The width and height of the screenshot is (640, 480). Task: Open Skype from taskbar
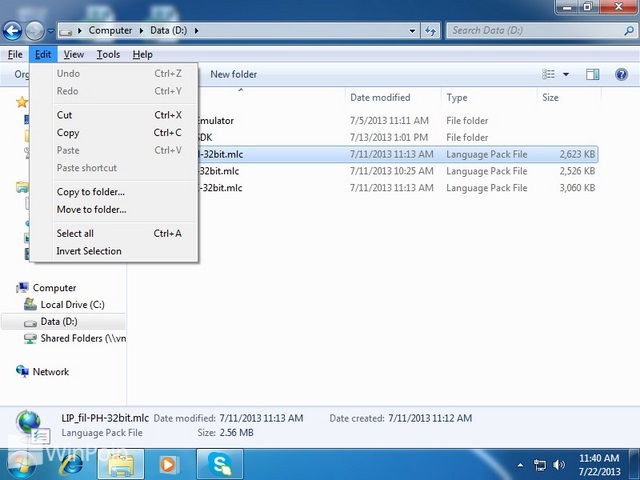click(220, 464)
